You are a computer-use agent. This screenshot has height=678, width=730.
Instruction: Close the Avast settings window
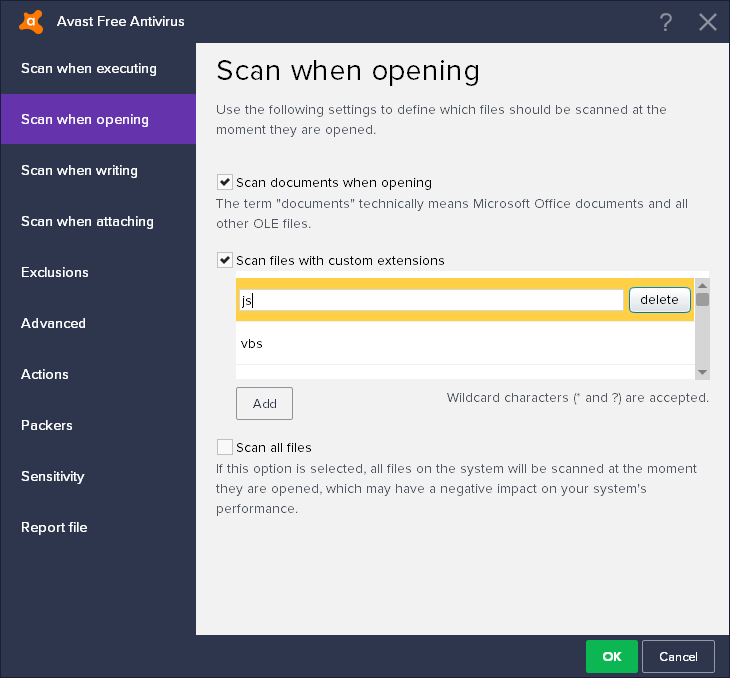pos(708,22)
